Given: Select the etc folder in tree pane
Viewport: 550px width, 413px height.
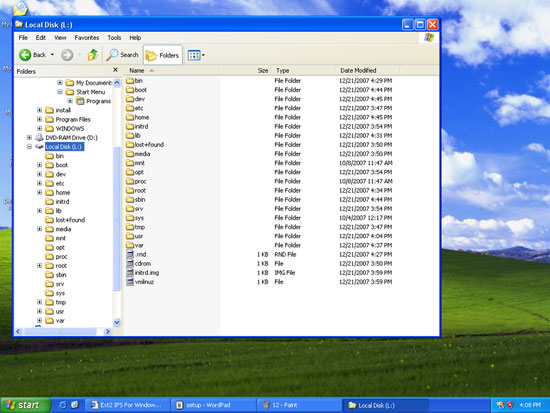Looking at the screenshot, I should (60, 184).
